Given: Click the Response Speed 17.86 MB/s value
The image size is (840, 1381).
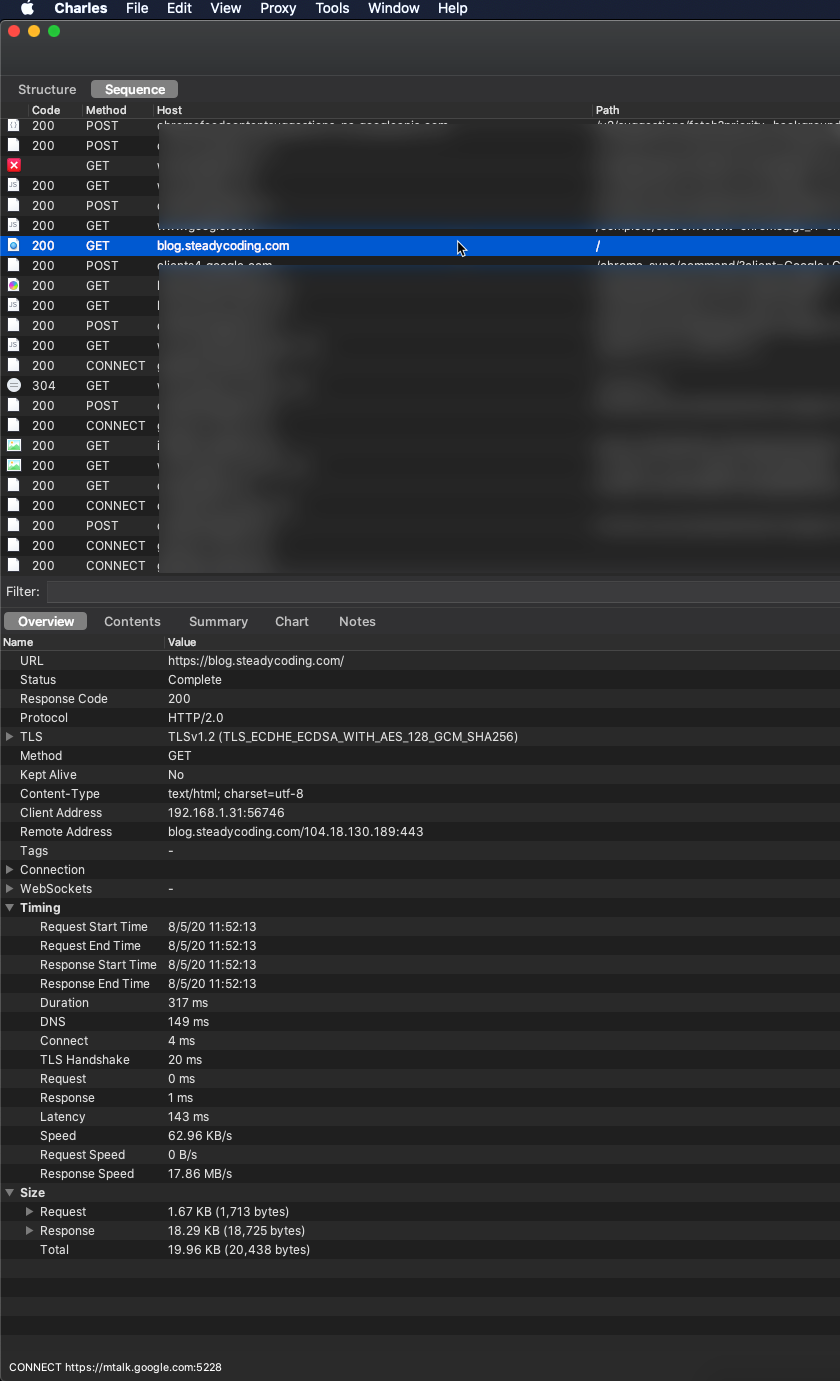Looking at the screenshot, I should pos(200,1174).
